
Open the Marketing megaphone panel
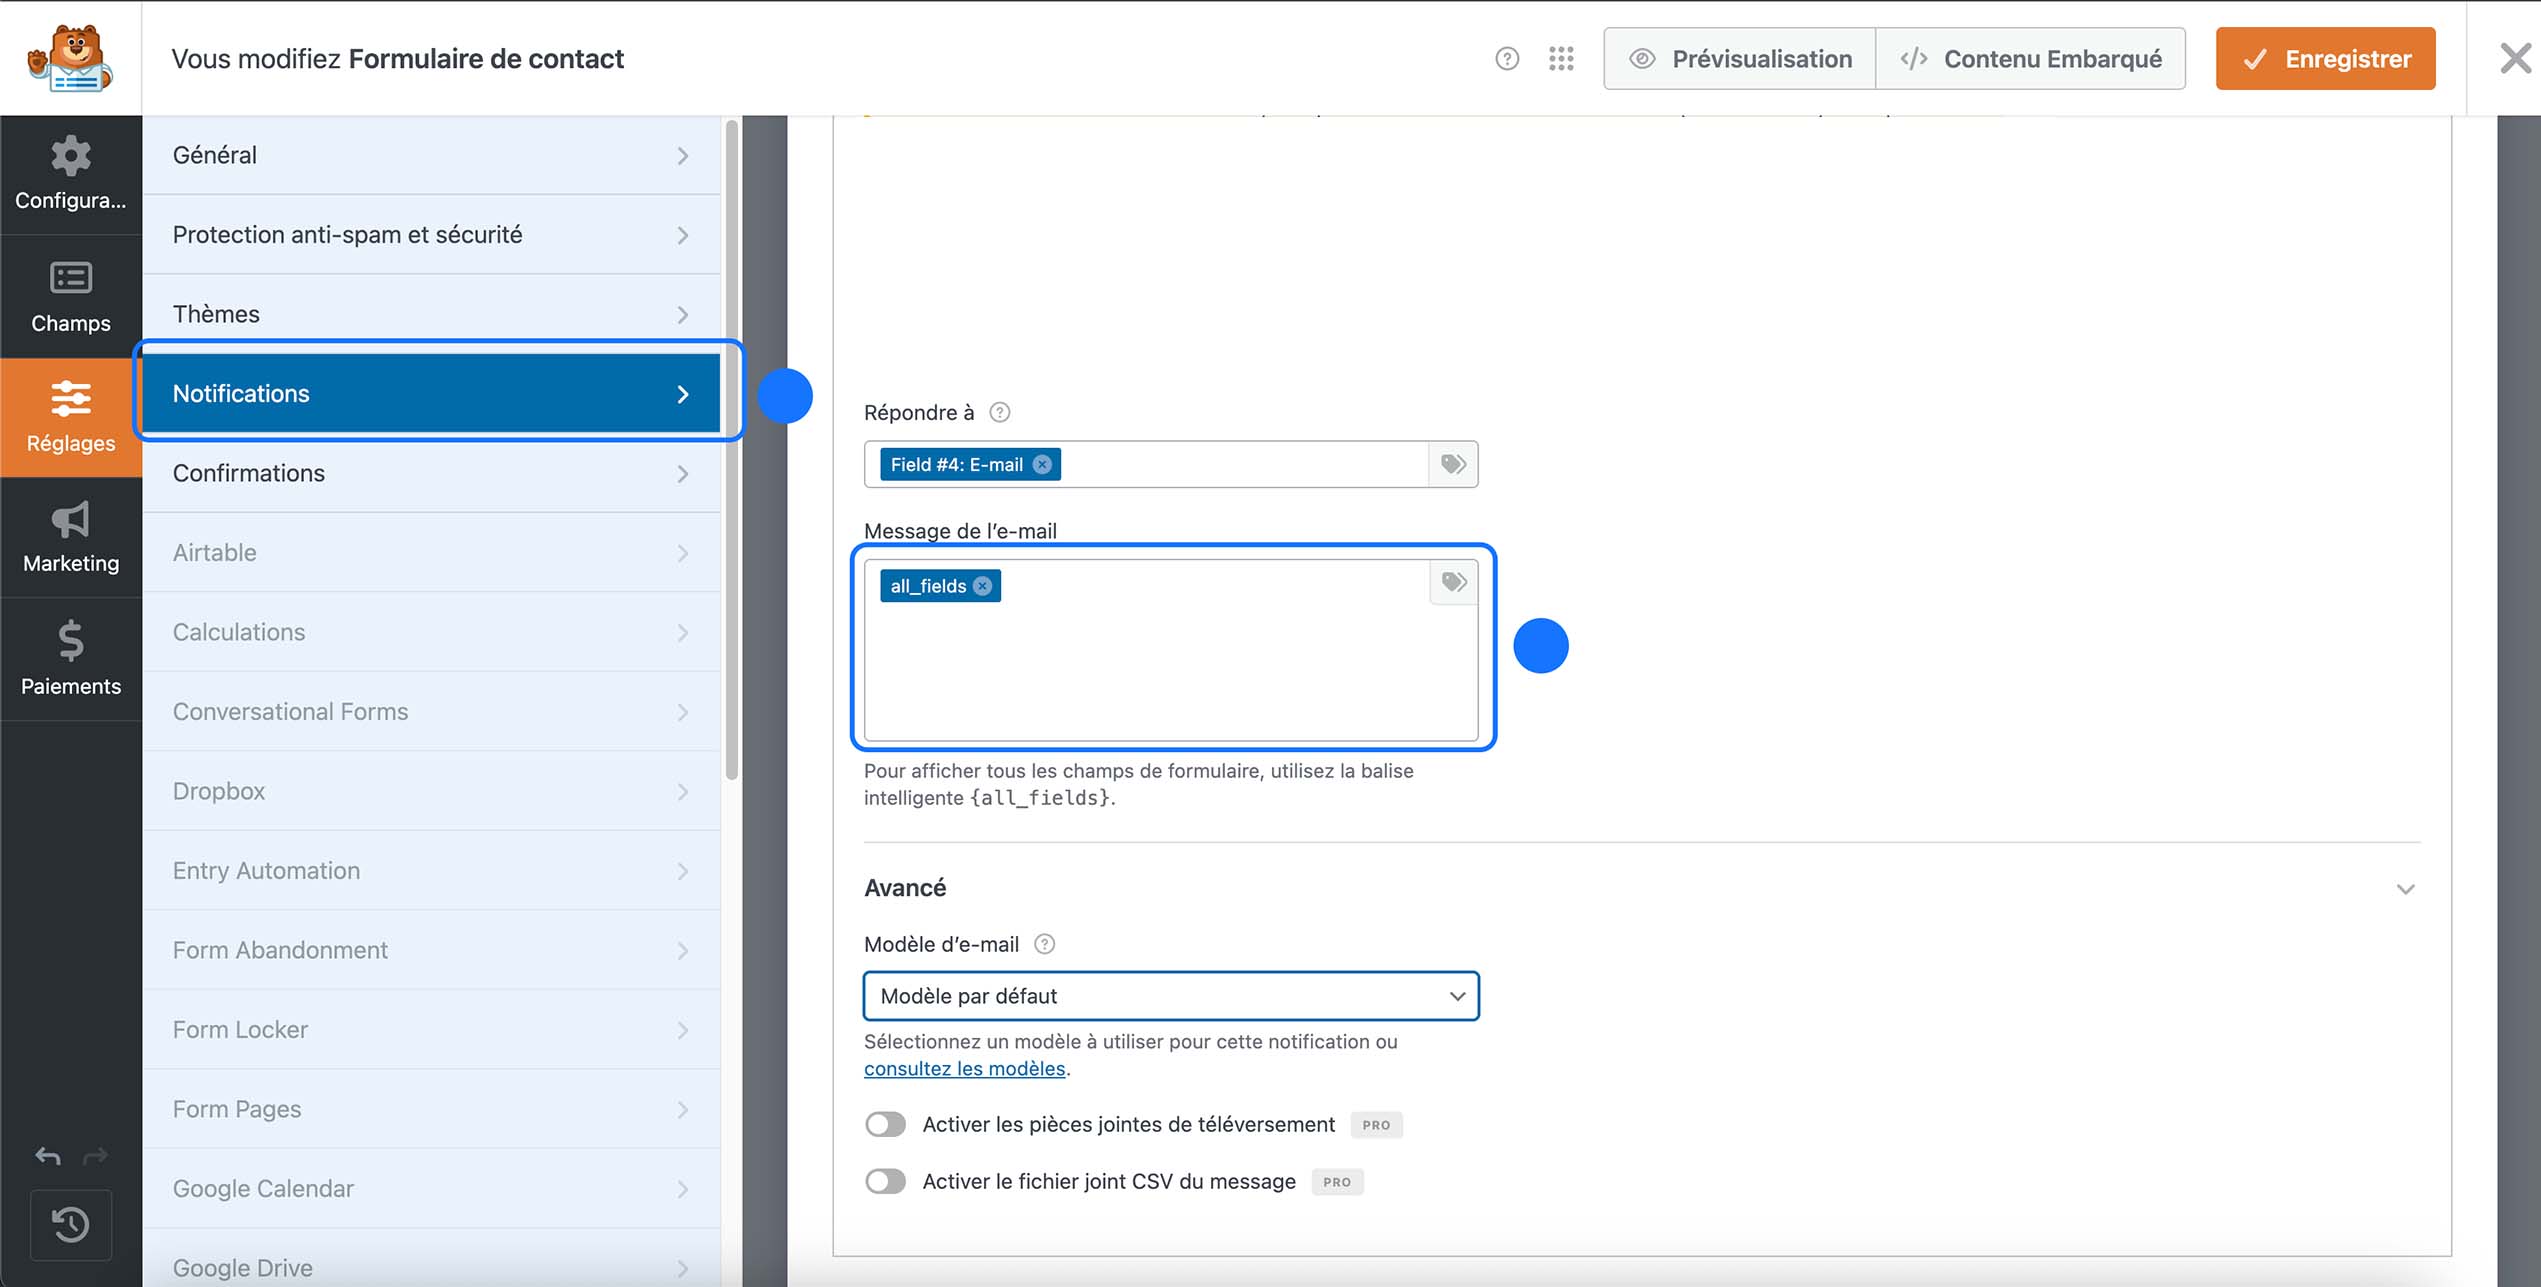click(70, 537)
